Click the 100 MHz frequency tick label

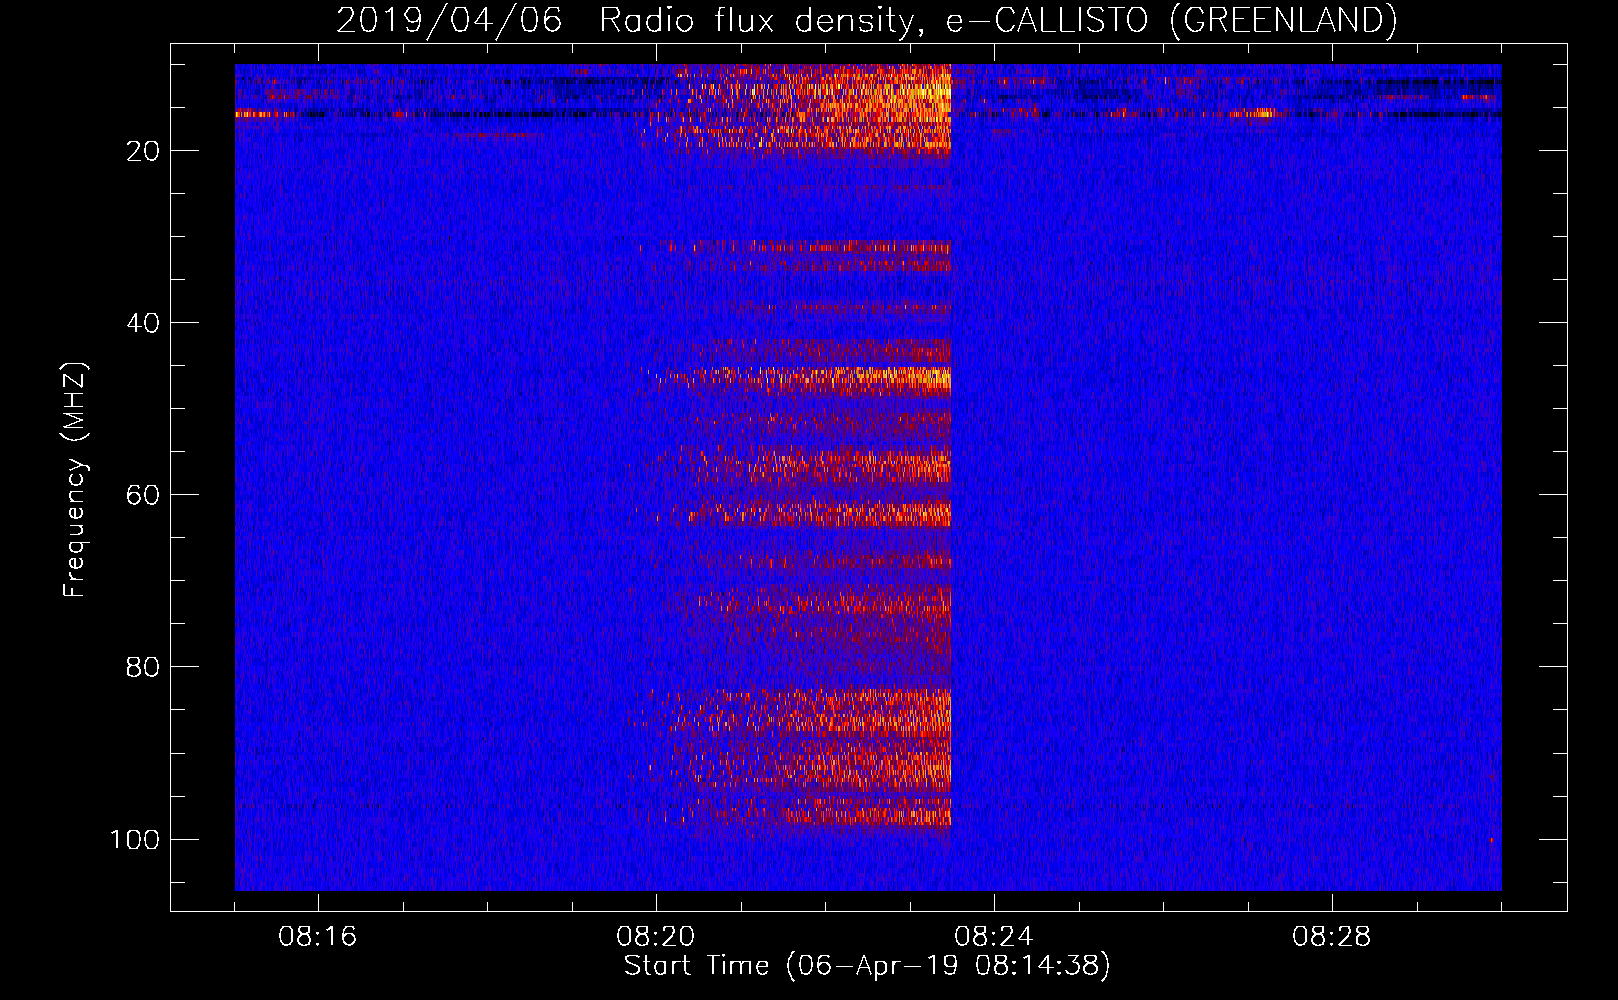(135, 839)
